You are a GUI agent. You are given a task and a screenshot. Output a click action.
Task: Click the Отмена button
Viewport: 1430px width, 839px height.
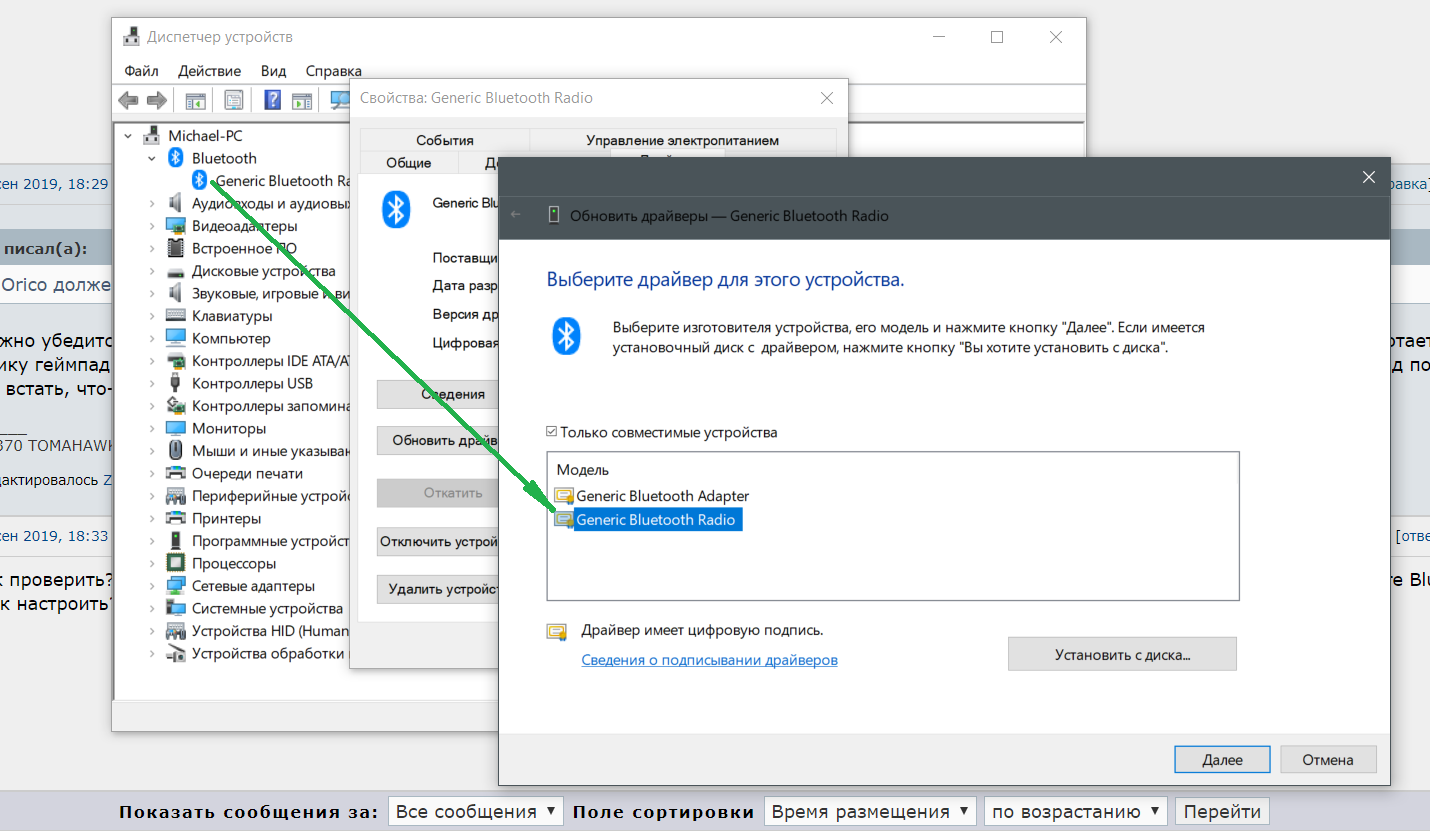1328,759
